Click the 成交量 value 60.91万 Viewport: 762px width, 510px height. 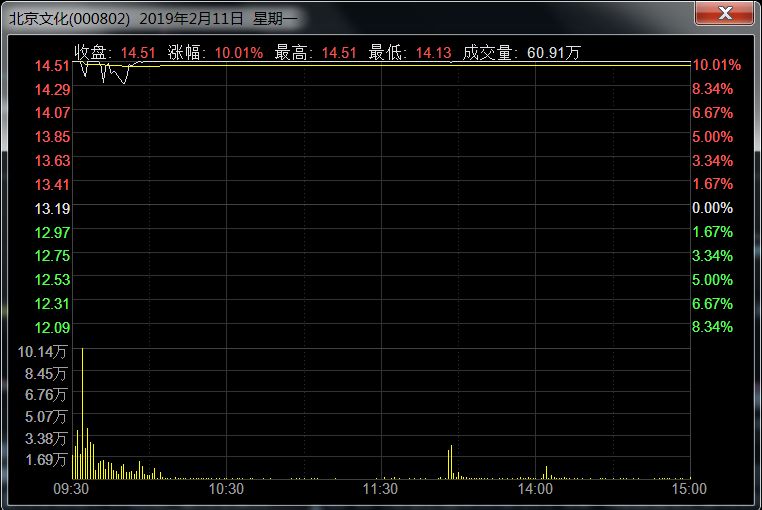(x=554, y=52)
